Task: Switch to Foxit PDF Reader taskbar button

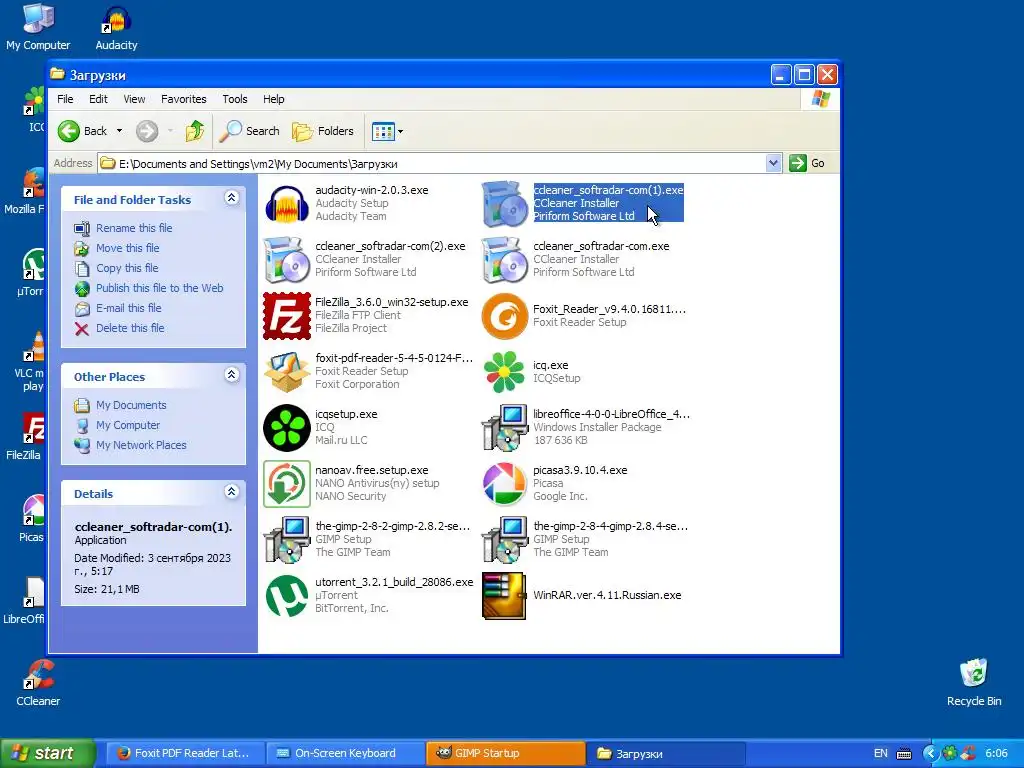Action: 183,753
